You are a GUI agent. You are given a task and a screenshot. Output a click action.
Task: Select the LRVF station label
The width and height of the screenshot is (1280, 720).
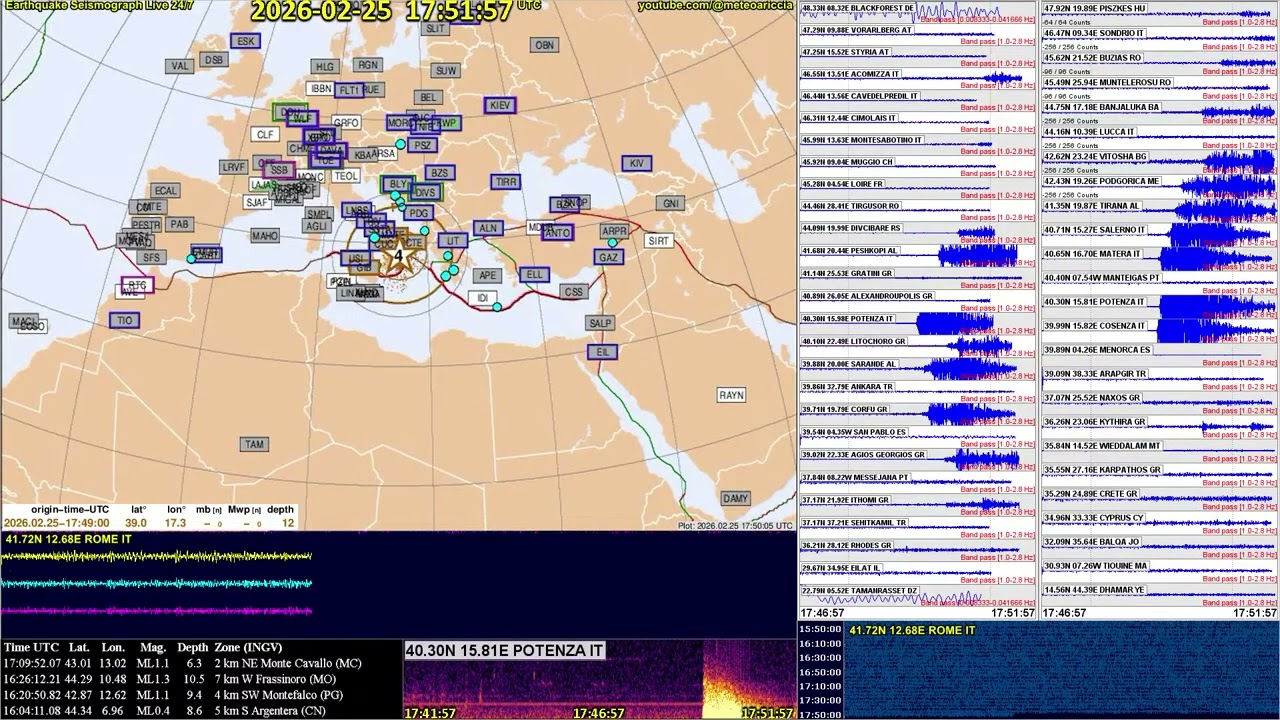(233, 168)
